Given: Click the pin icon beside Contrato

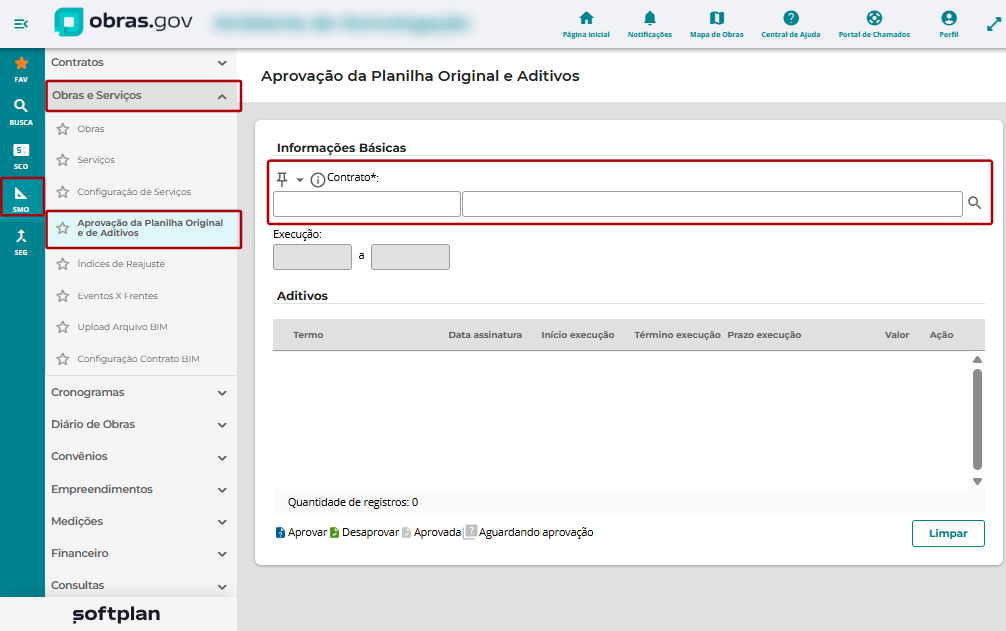Looking at the screenshot, I should pos(282,179).
